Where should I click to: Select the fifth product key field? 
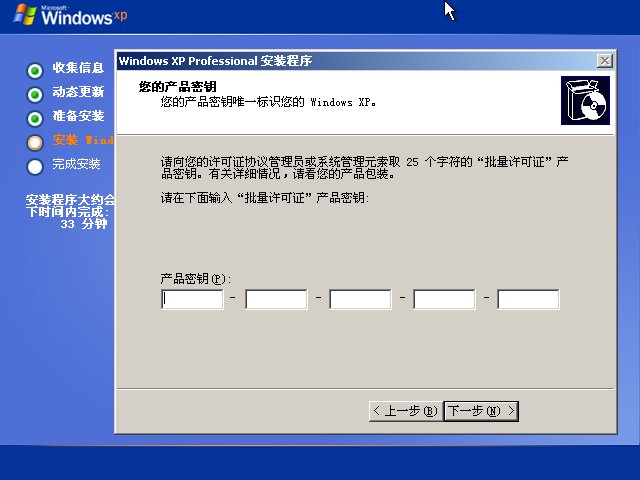(x=528, y=299)
